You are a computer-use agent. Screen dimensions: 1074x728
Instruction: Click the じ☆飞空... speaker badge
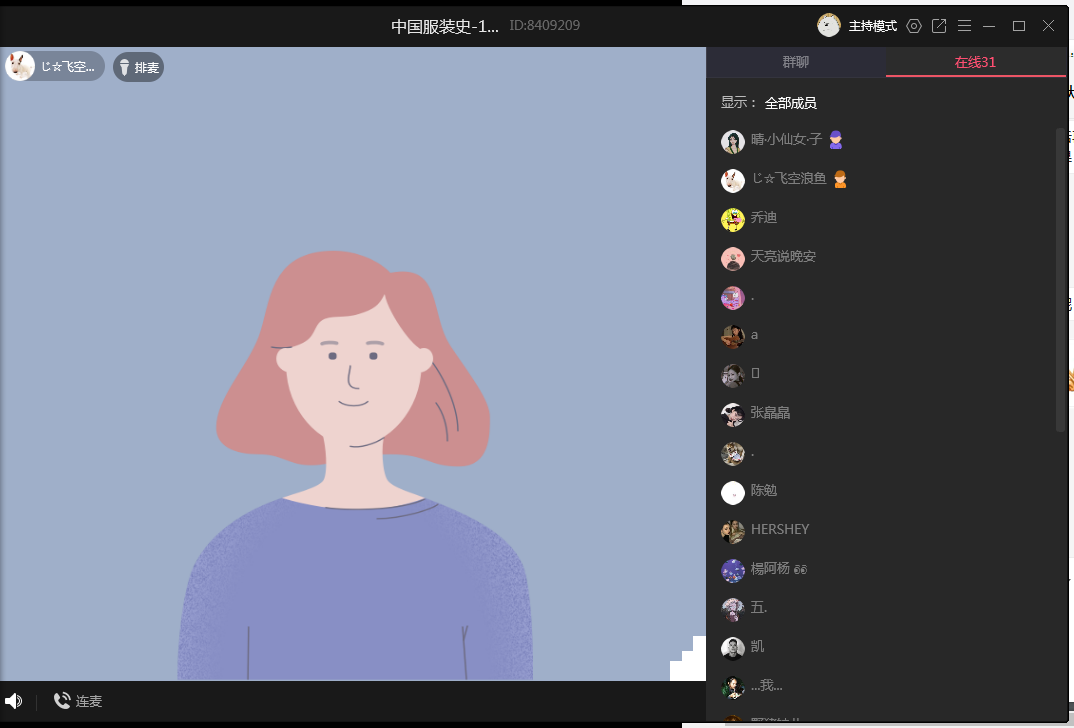pyautogui.click(x=55, y=67)
